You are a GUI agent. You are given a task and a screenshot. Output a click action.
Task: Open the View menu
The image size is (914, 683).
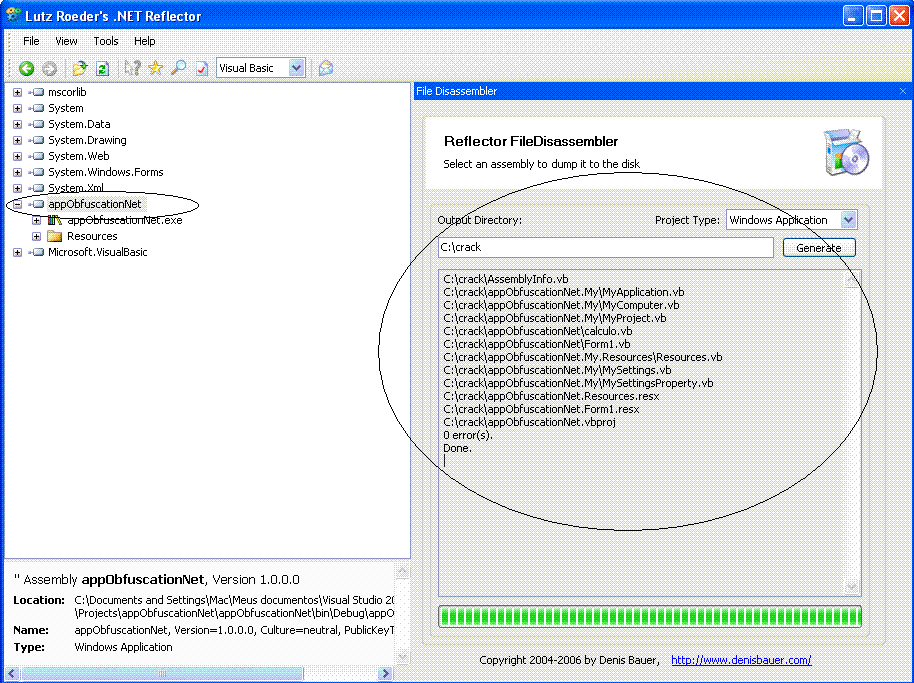[66, 41]
